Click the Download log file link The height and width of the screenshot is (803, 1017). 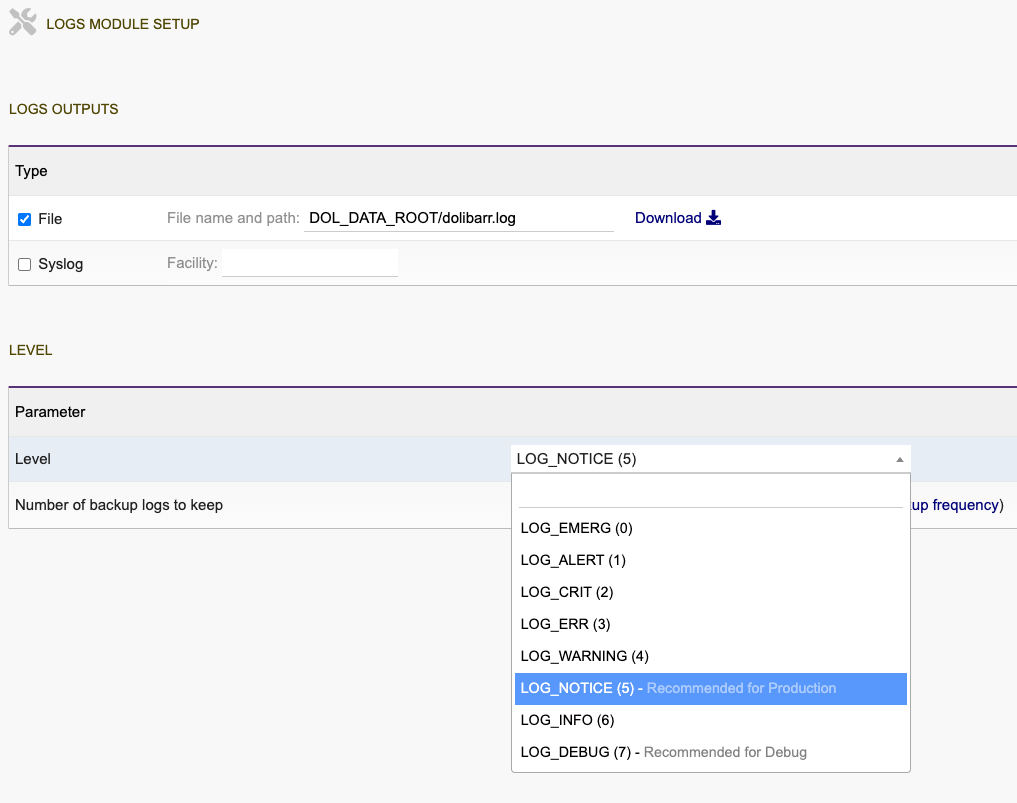(x=667, y=218)
